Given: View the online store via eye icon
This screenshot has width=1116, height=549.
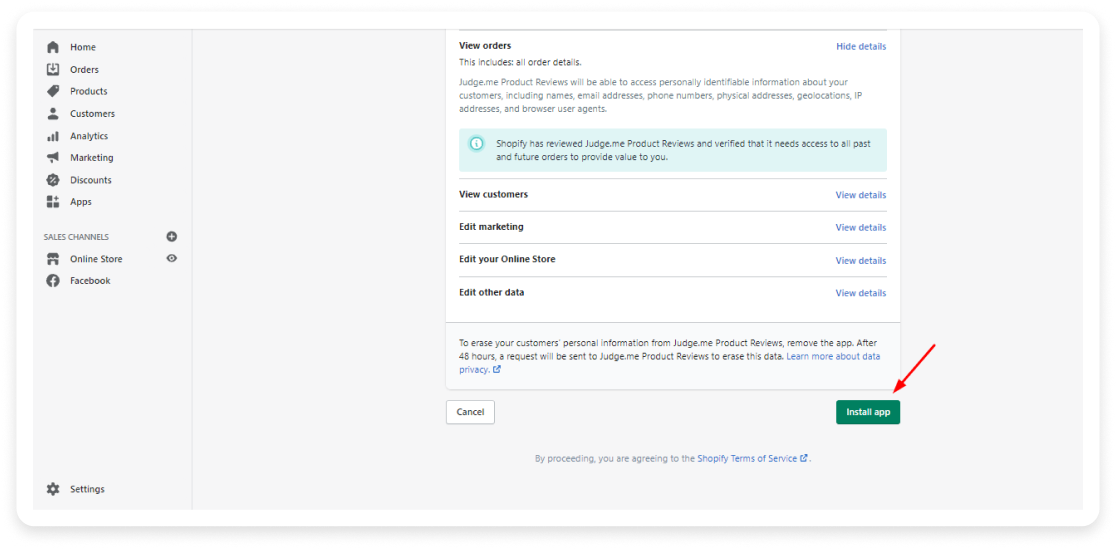Looking at the screenshot, I should point(172,258).
